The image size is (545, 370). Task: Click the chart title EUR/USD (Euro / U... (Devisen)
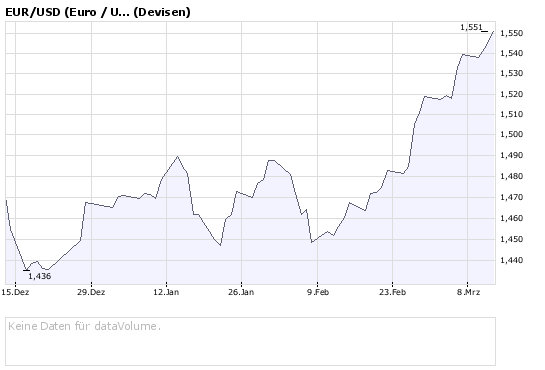click(98, 12)
